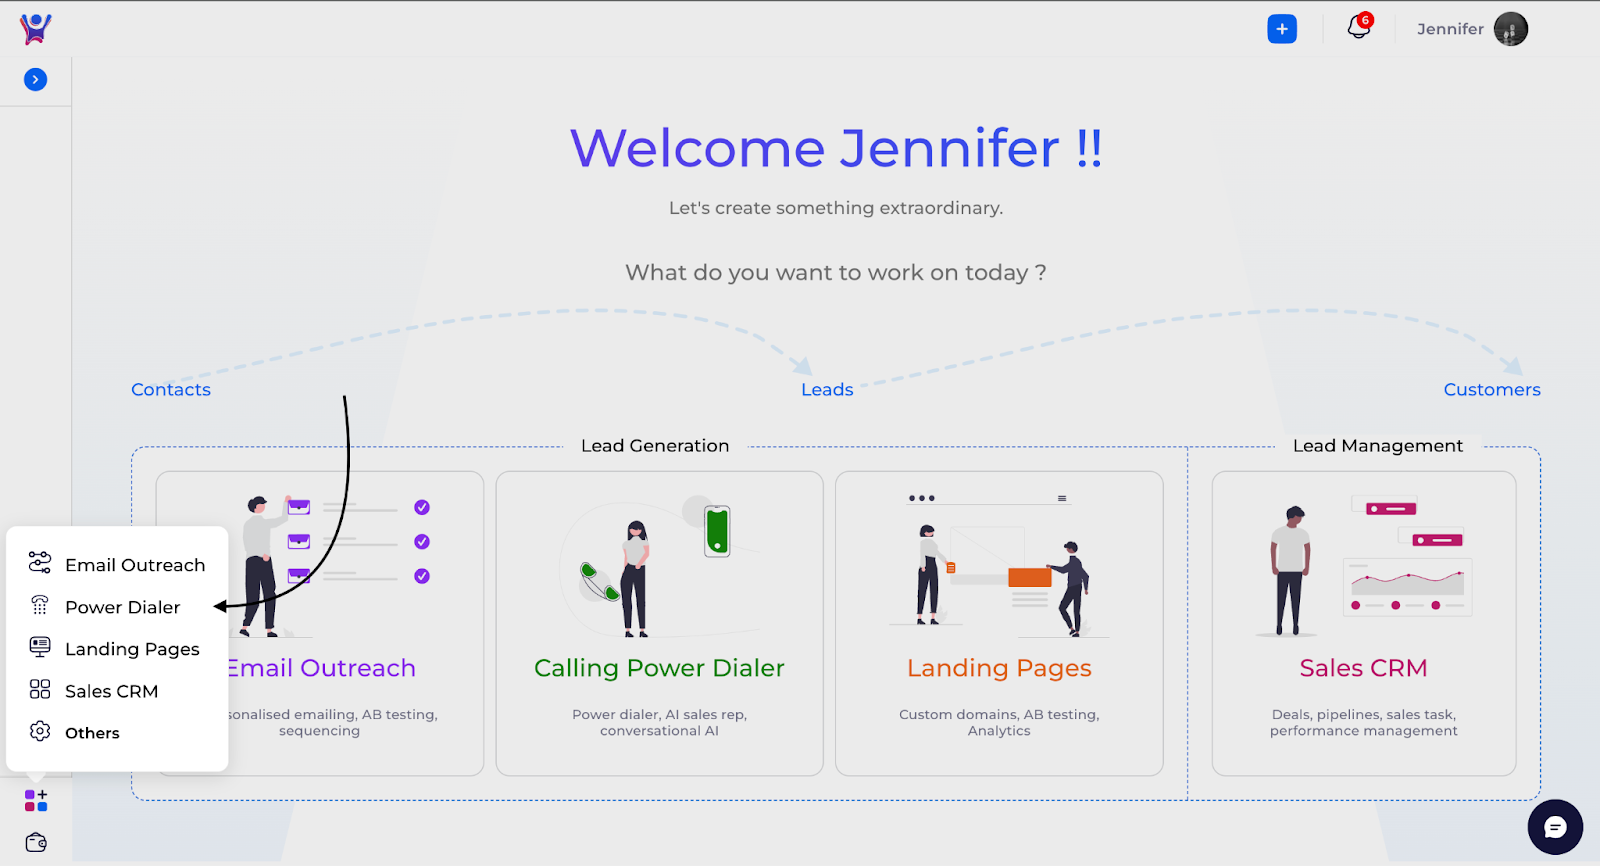Open the Contacts link
The image size is (1600, 866).
click(171, 389)
